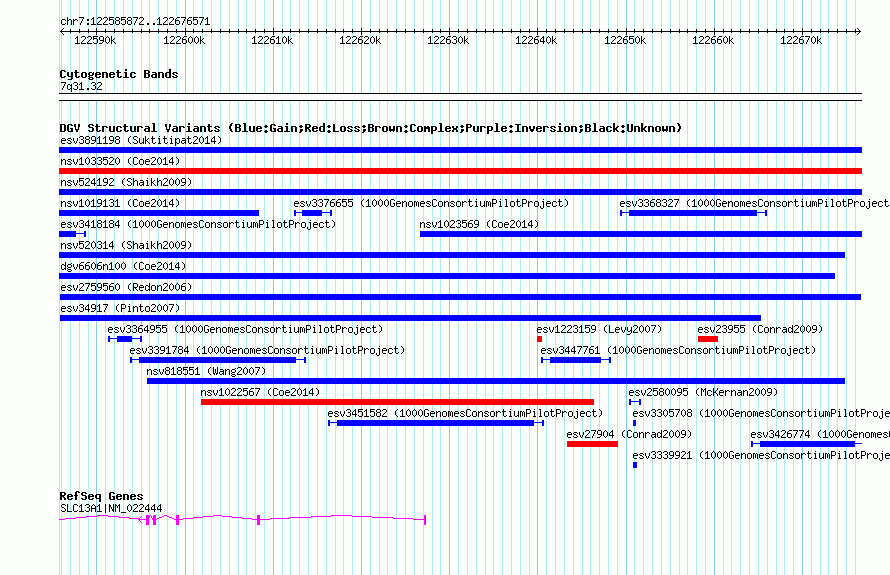Screen dimensions: 890x575
Task: Select esv3305708 variant label
Action: point(761,413)
